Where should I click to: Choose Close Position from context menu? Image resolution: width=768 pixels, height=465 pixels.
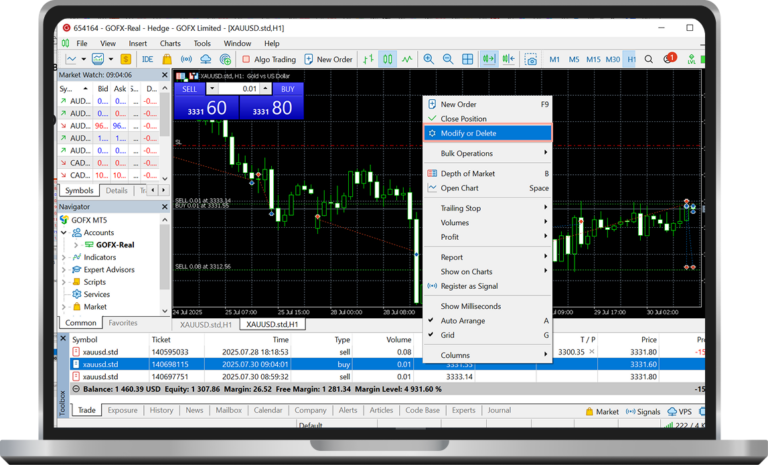[488, 119]
